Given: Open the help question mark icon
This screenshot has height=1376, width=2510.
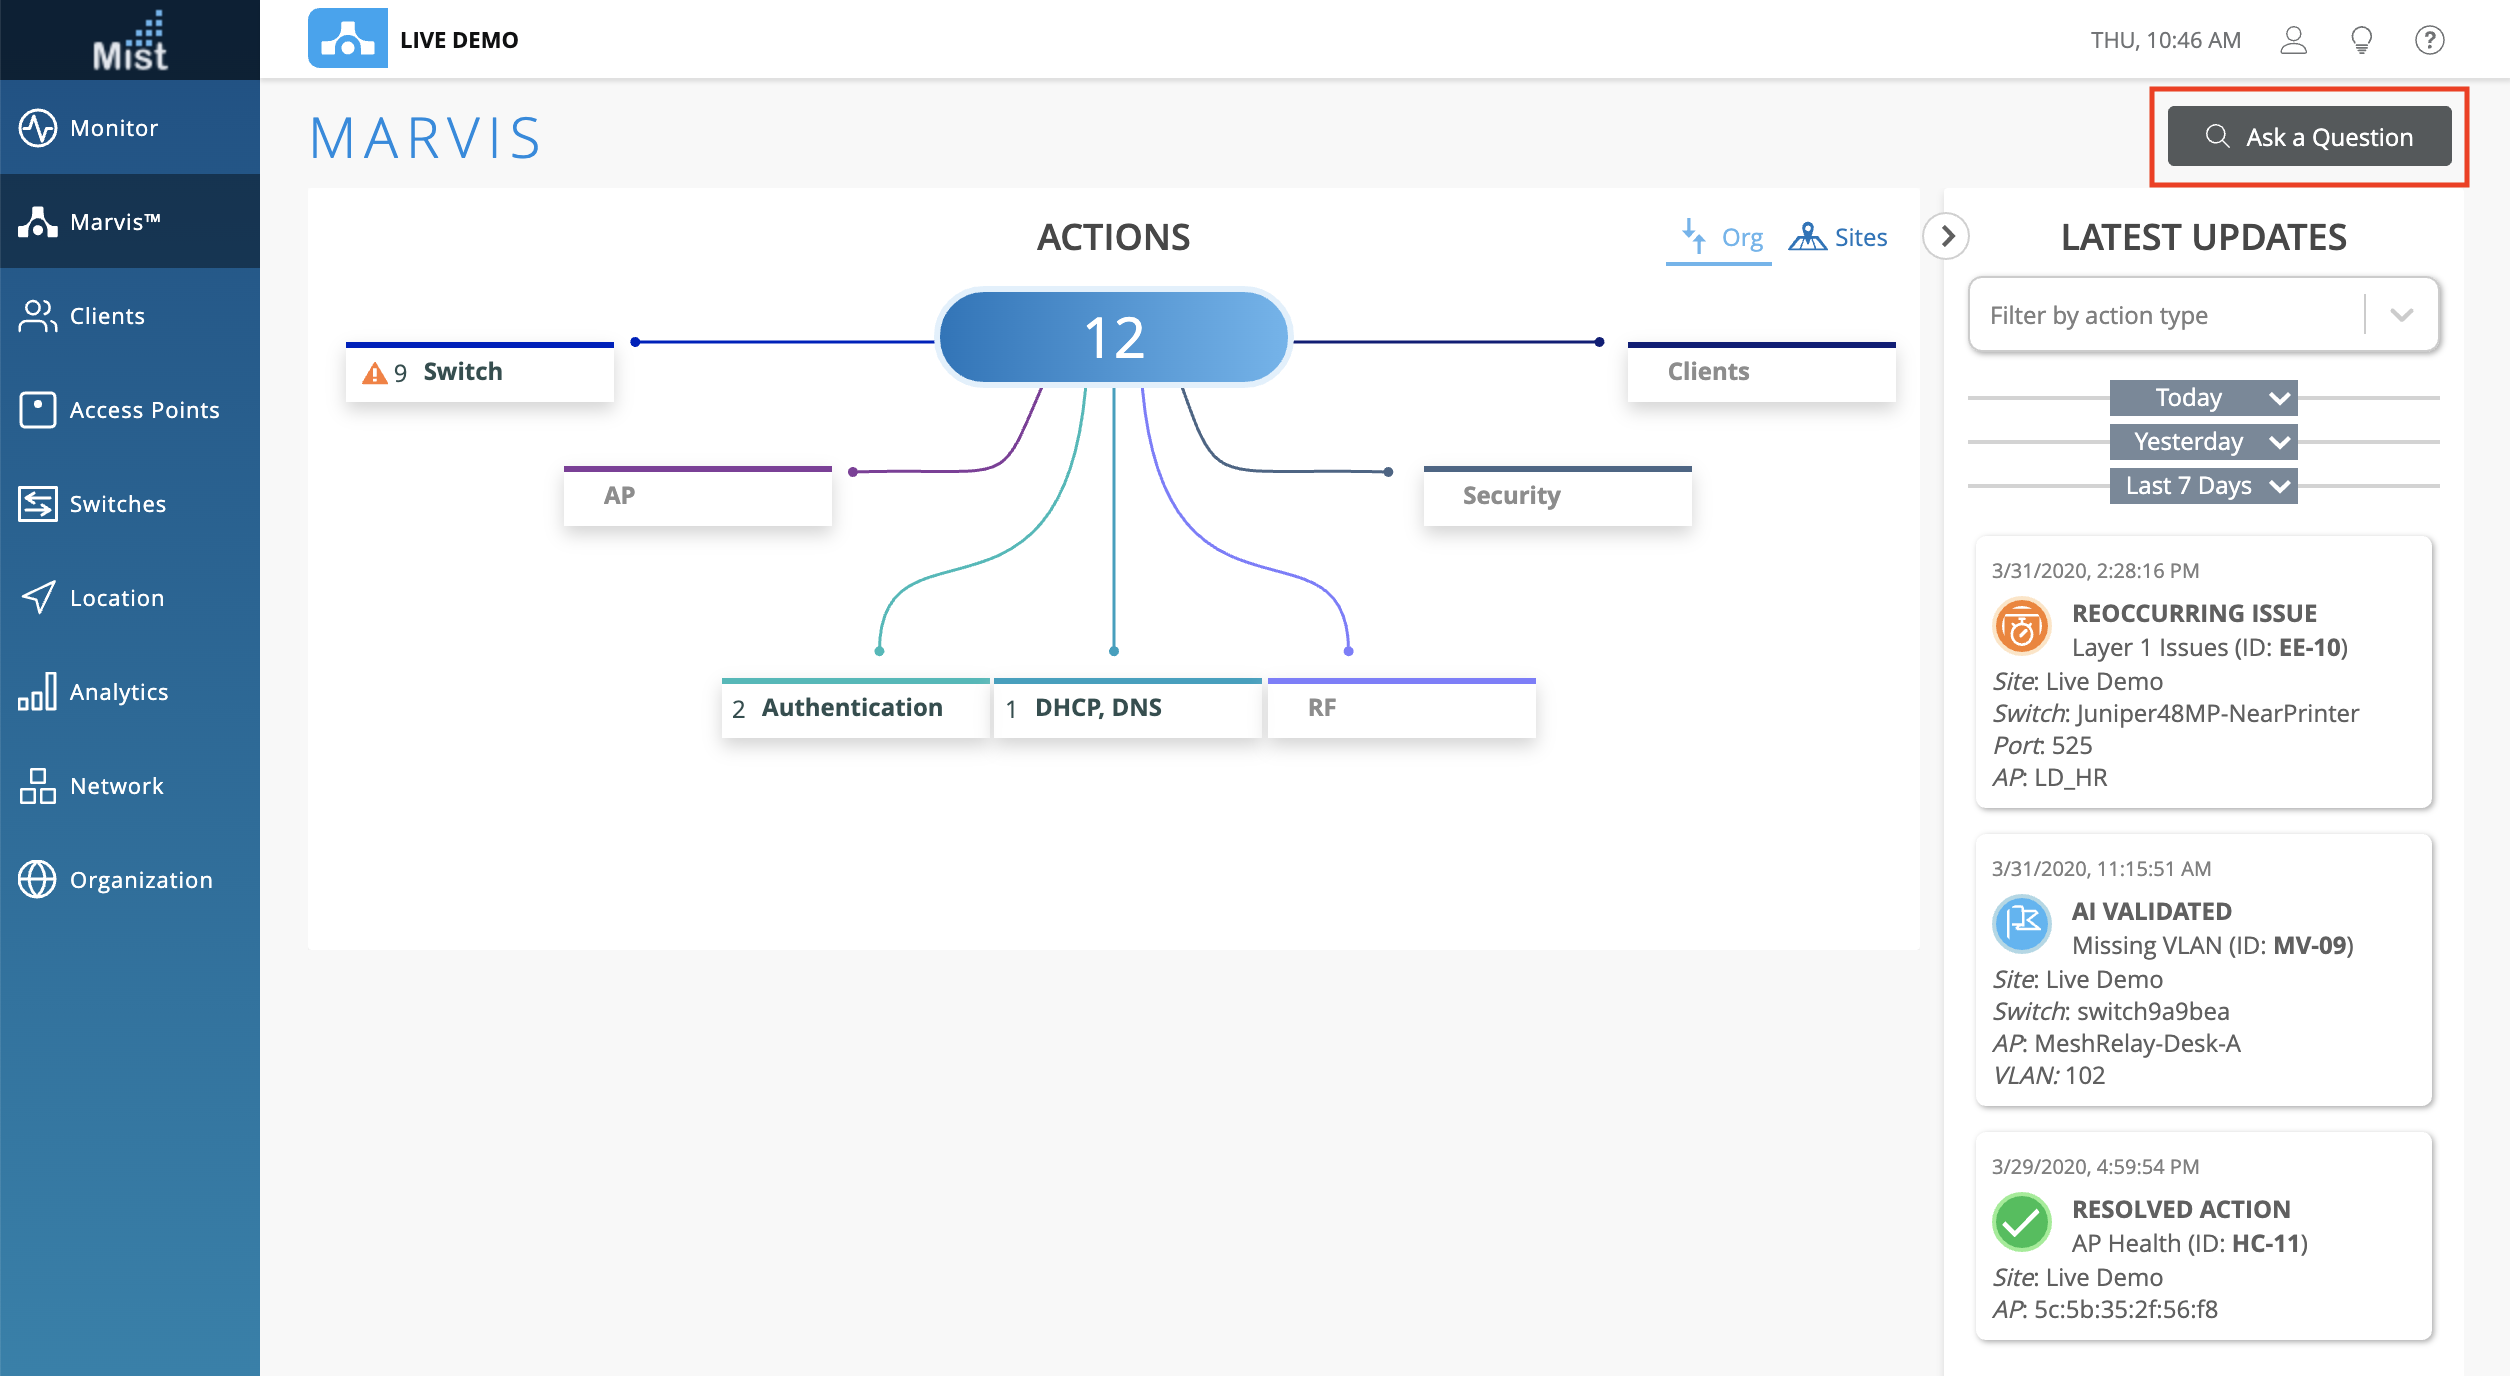Looking at the screenshot, I should [2430, 40].
